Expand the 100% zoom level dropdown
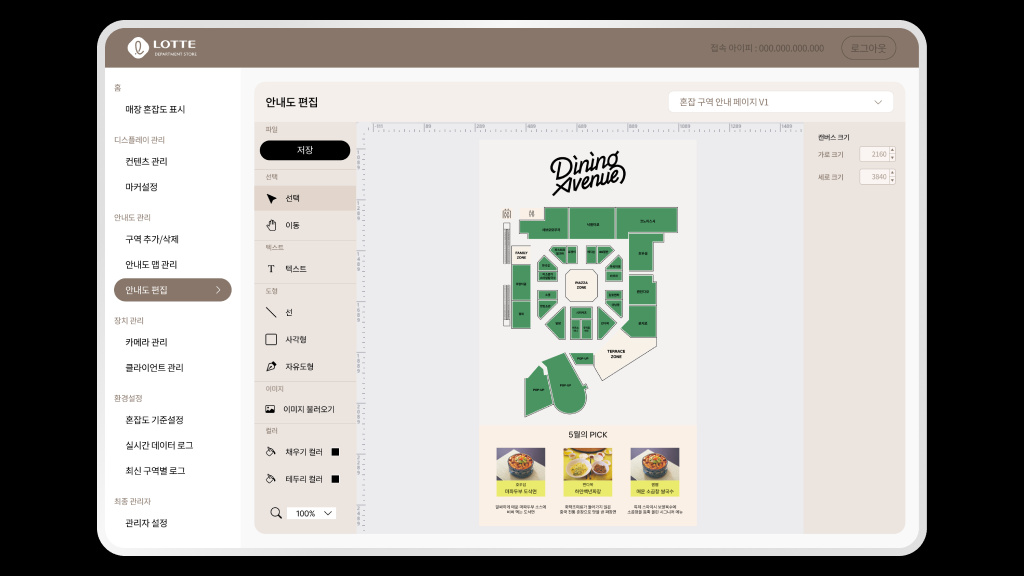 click(x=312, y=513)
